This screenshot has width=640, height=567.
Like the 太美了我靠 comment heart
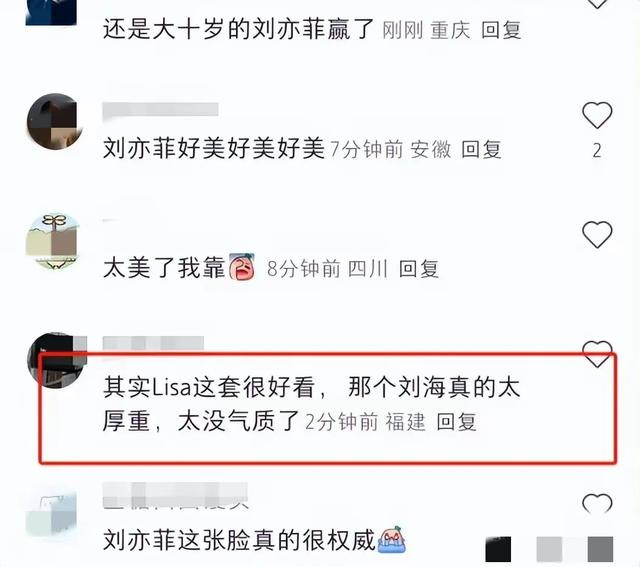(597, 235)
